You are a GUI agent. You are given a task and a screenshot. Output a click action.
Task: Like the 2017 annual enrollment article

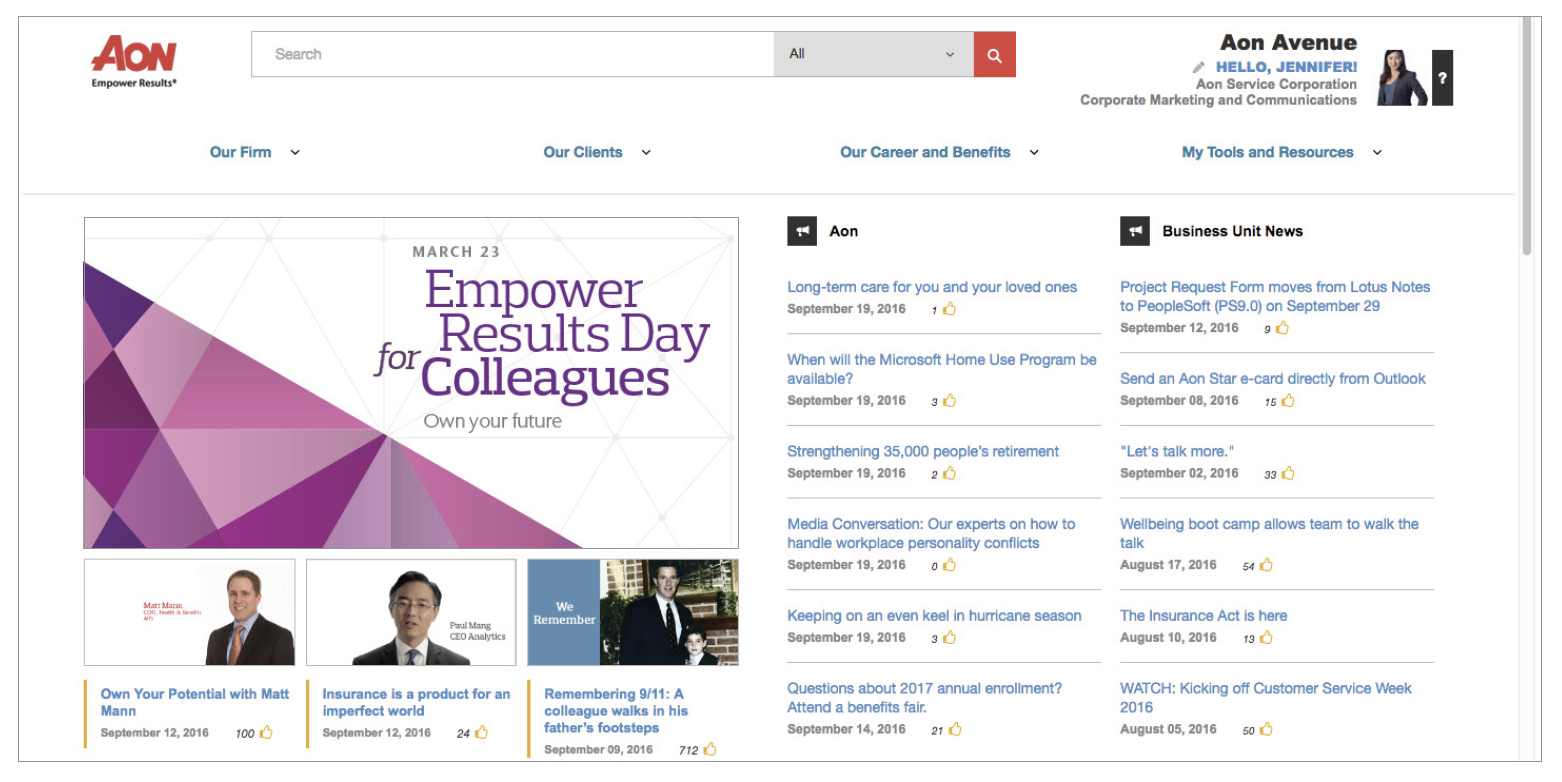pos(955,729)
